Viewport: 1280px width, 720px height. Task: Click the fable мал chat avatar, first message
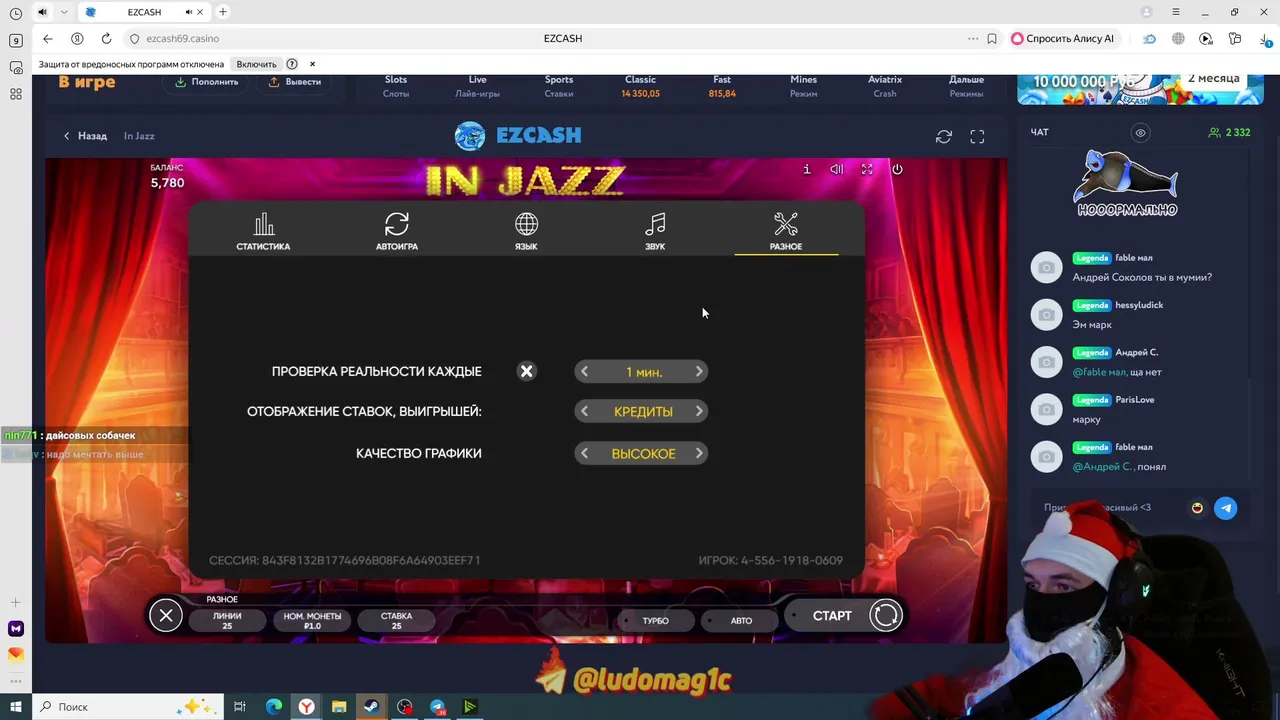(x=1046, y=267)
